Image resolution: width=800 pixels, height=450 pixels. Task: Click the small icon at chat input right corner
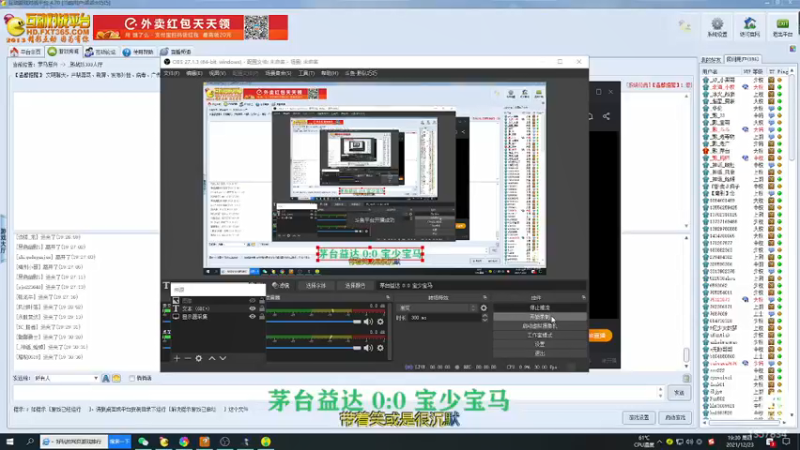[x=686, y=378]
